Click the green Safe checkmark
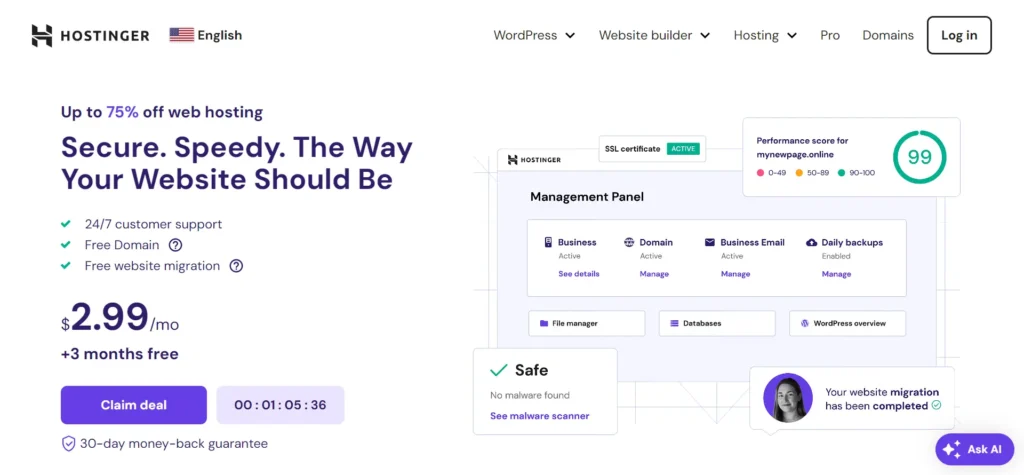1024x475 pixels. [x=498, y=371]
